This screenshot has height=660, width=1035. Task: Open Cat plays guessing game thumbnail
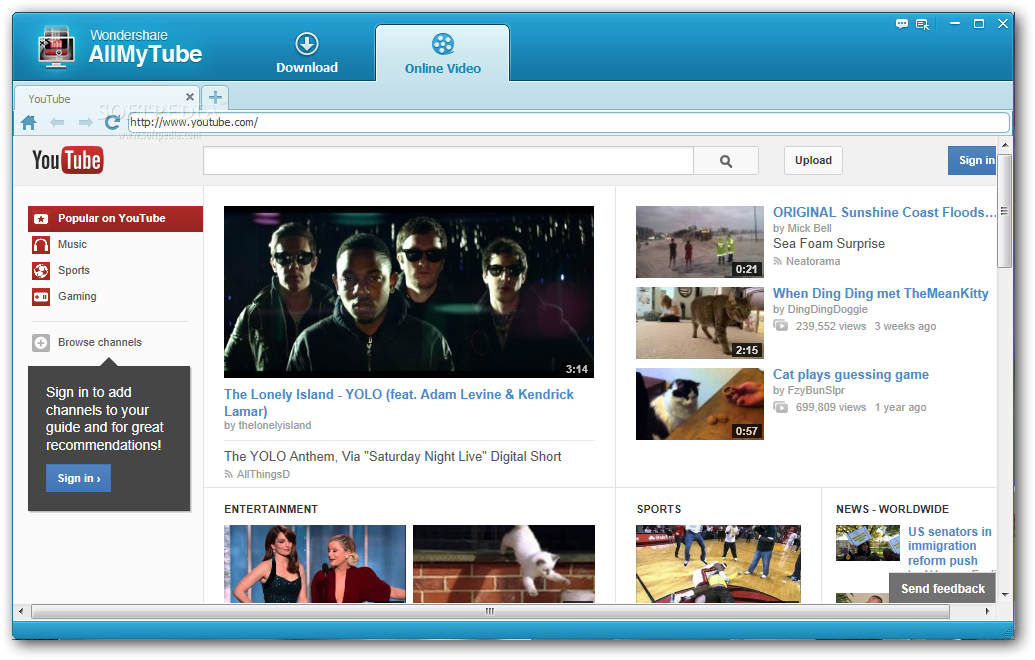(700, 404)
